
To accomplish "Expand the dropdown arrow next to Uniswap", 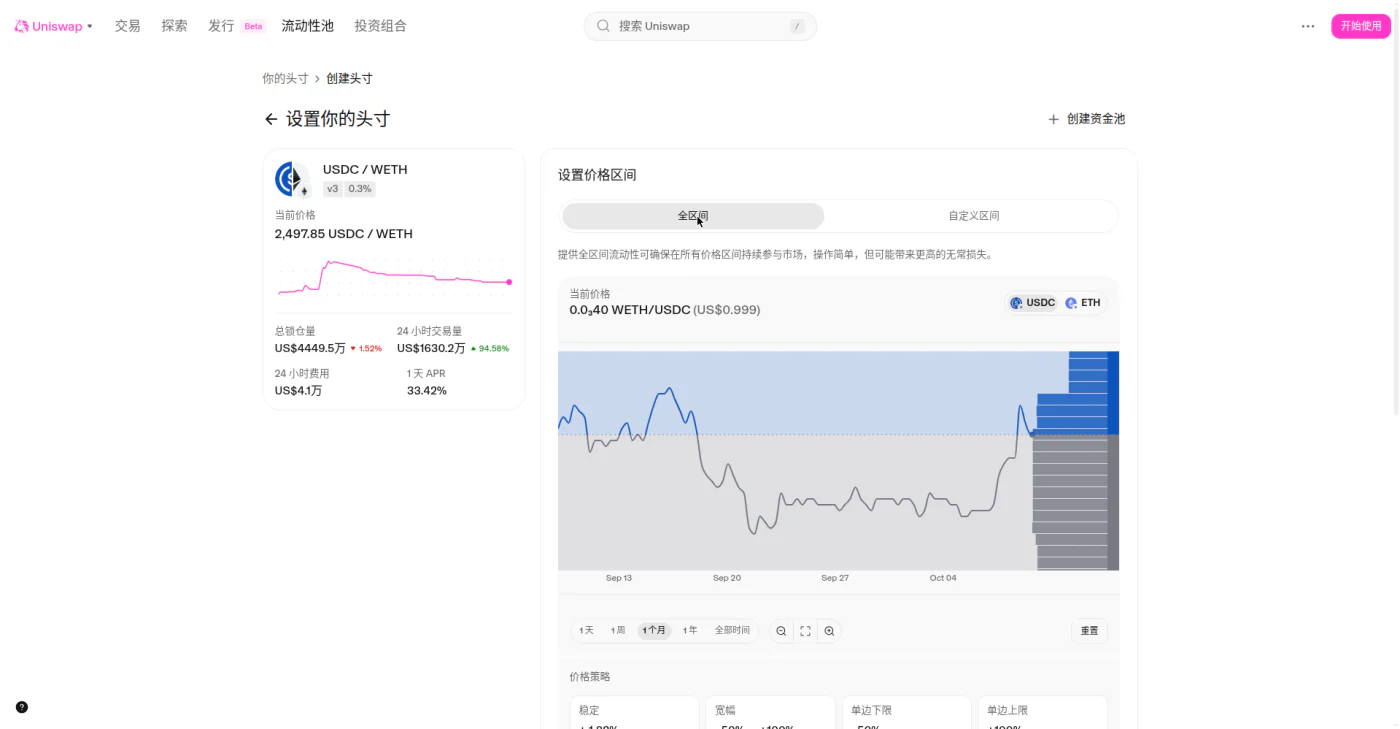I will click(x=90, y=26).
